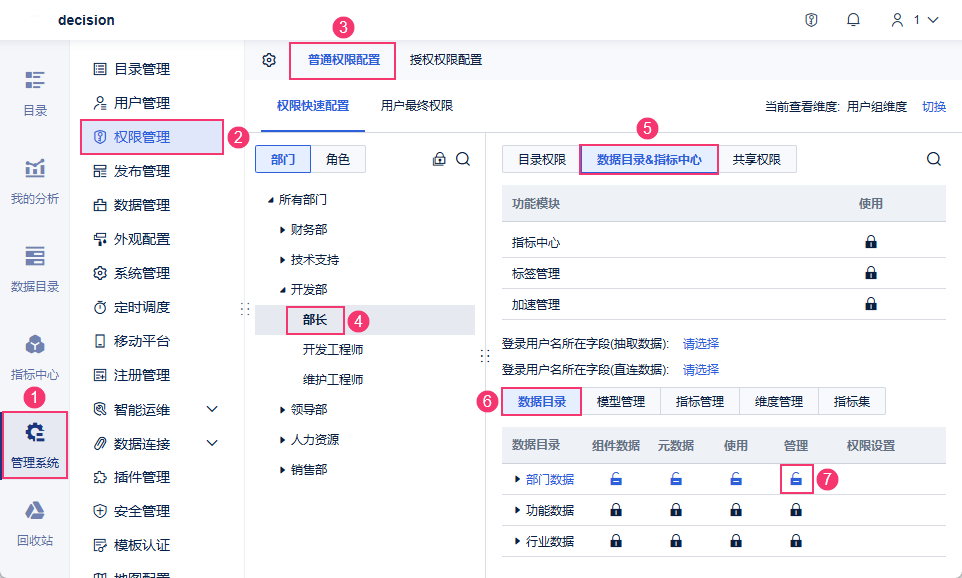This screenshot has width=962, height=578.
Task: Click the shield icon in top bar
Action: [811, 20]
